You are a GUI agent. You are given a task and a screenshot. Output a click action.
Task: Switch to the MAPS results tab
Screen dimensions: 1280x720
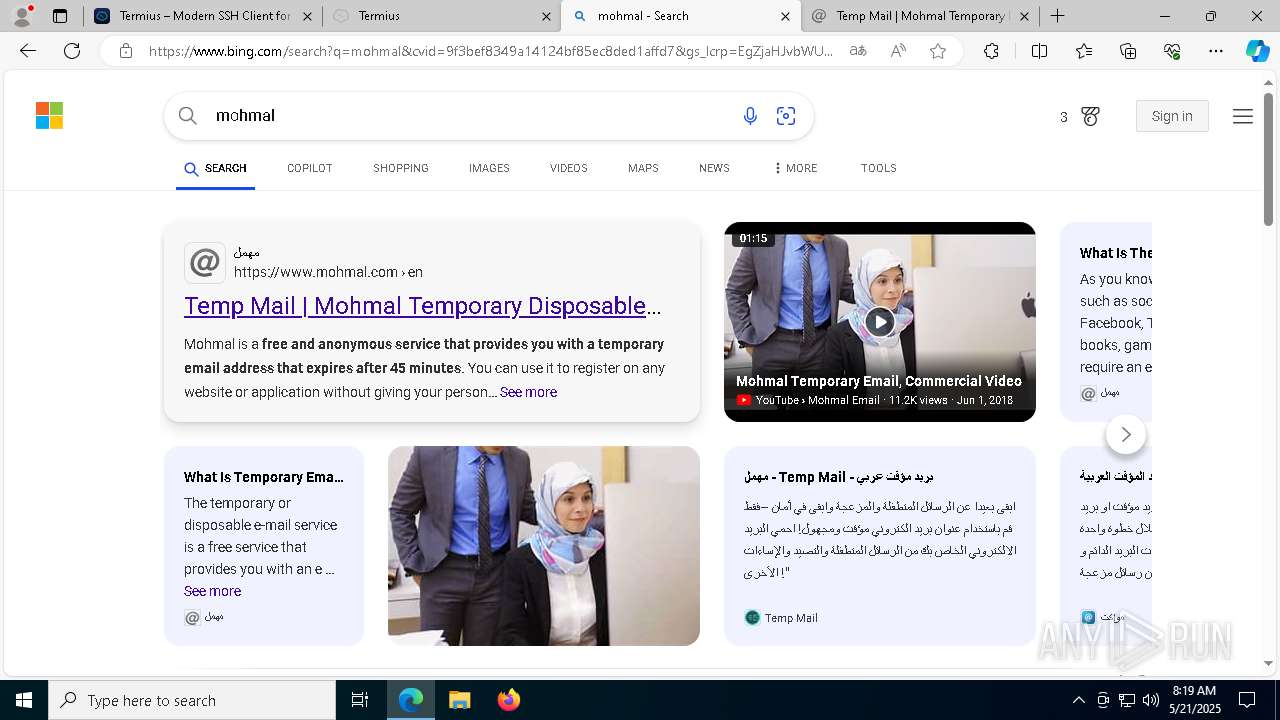(643, 168)
